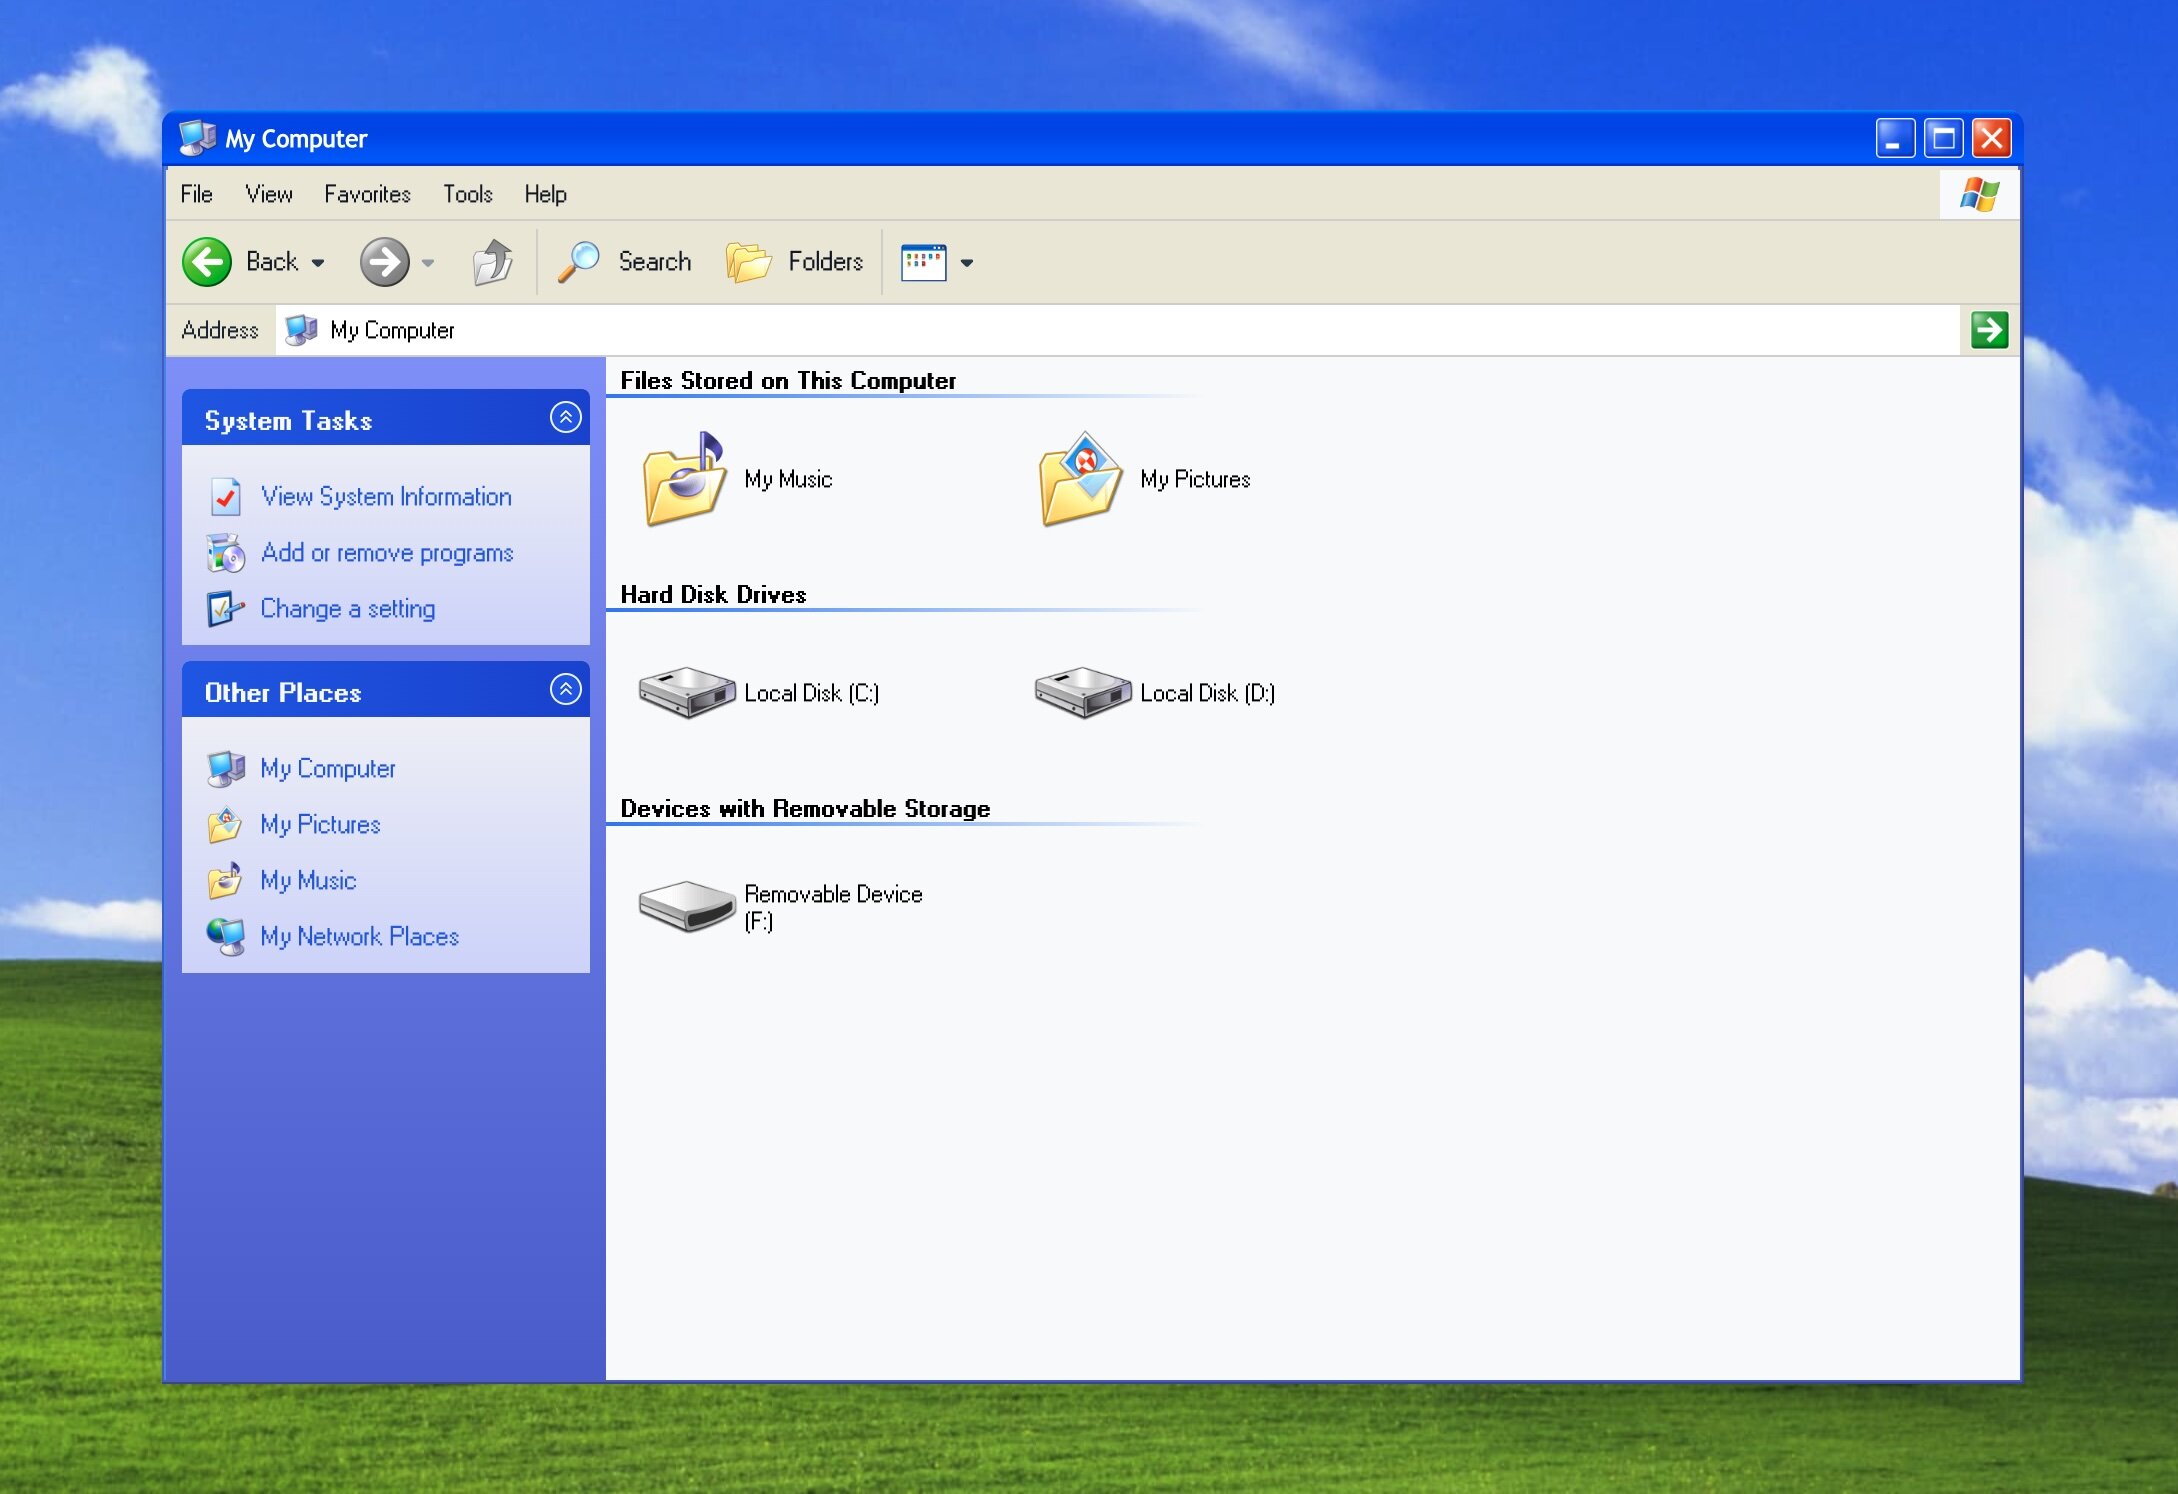Click the View System Information link
This screenshot has width=2178, height=1494.
point(386,497)
